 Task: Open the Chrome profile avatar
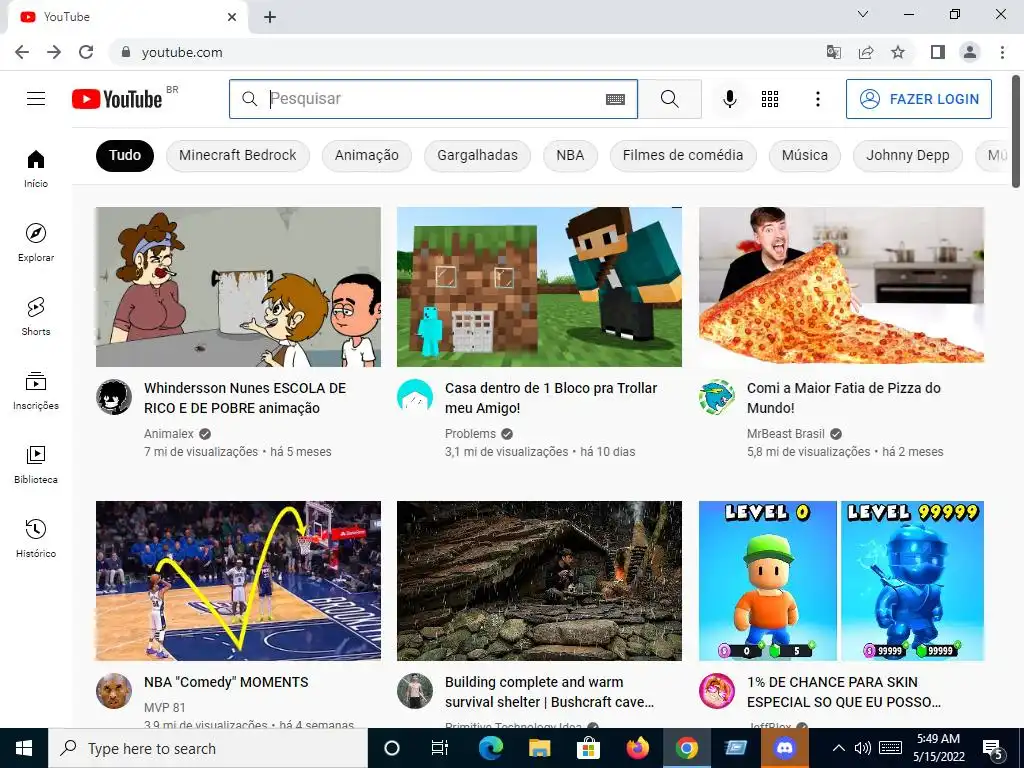click(970, 52)
